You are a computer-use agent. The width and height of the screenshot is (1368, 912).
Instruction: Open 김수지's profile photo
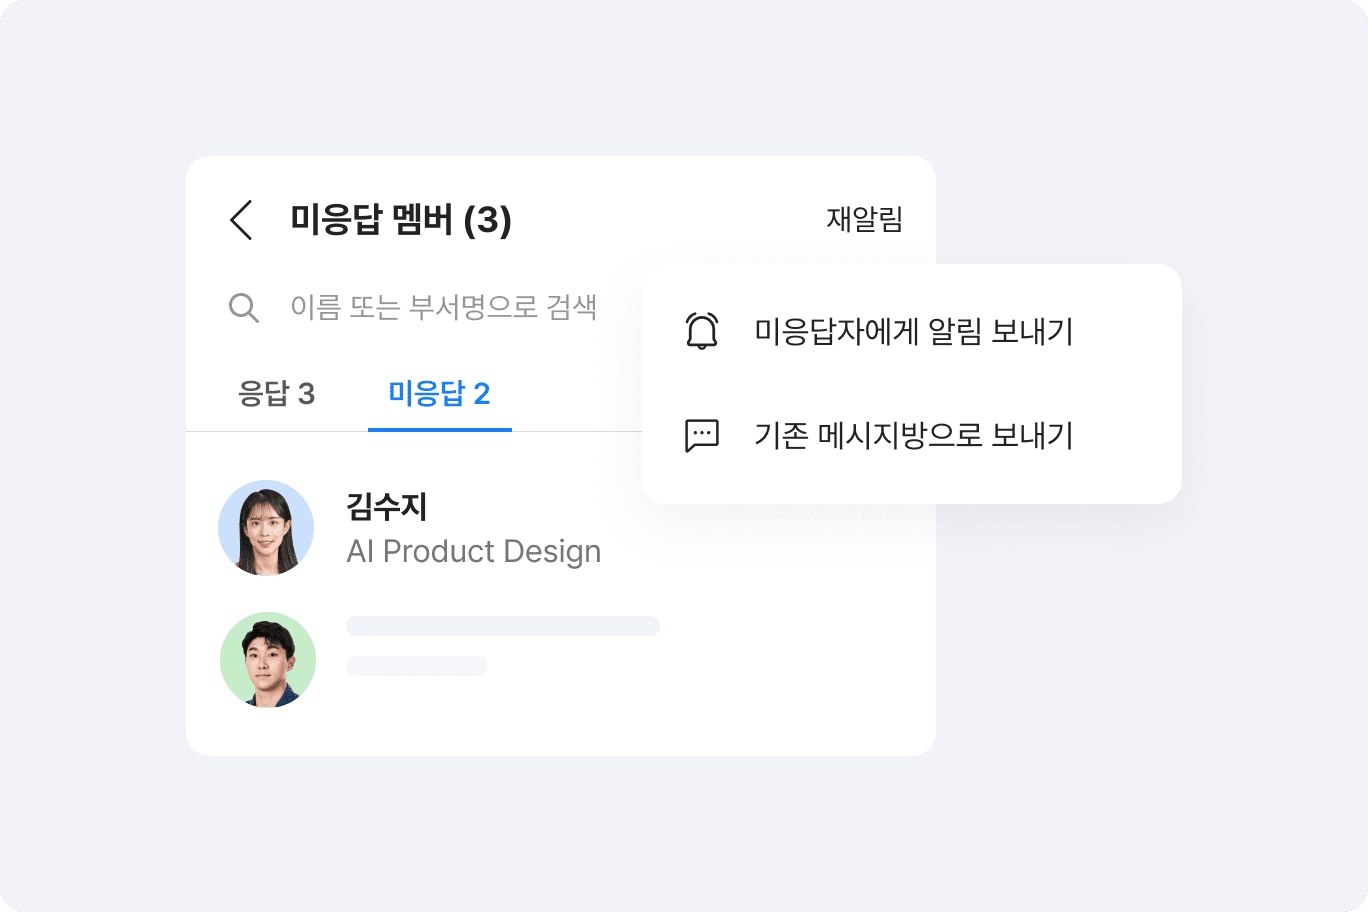point(266,528)
